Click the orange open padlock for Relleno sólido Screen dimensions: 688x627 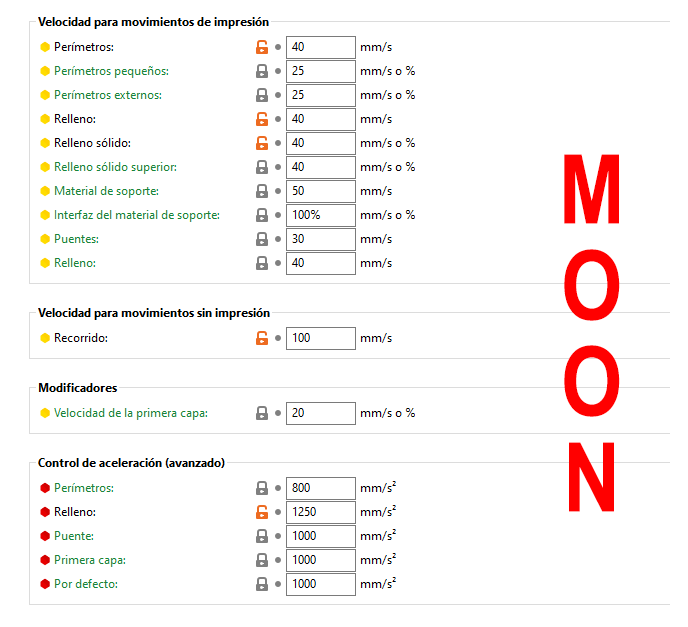coord(262,143)
